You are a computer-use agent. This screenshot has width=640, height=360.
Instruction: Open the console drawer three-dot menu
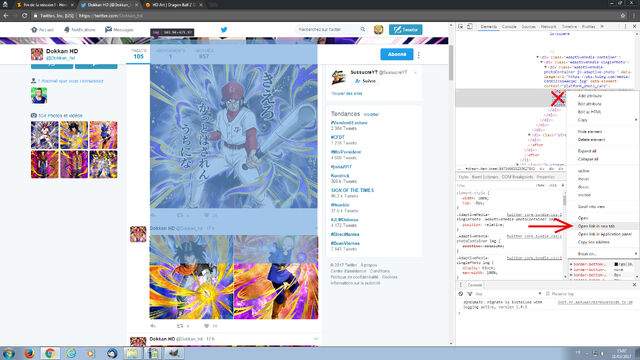pos(461,285)
